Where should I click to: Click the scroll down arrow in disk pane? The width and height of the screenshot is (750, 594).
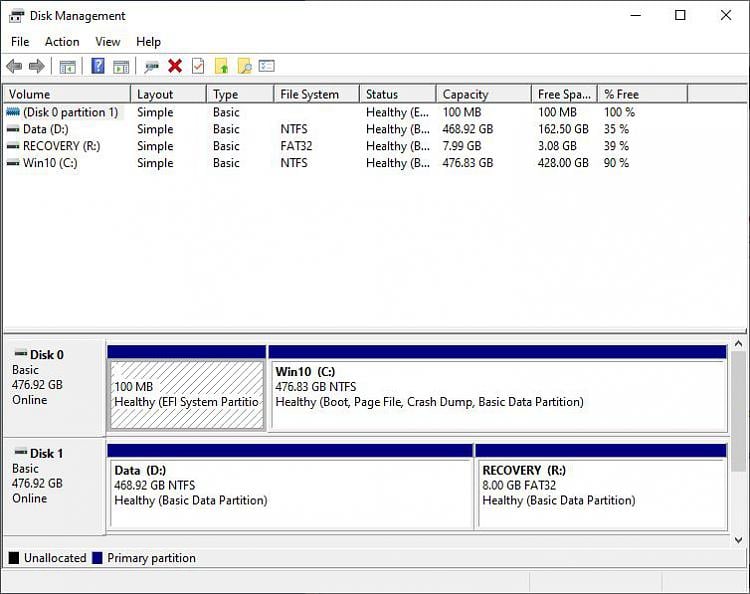click(738, 540)
